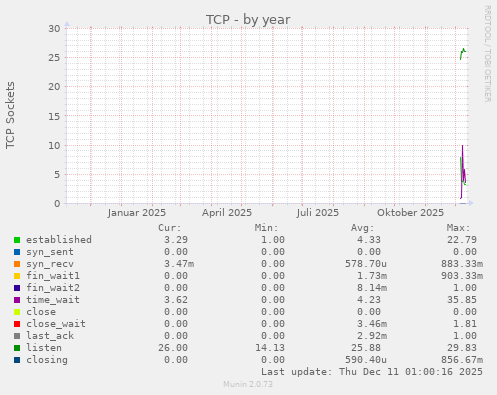Viewport: 497px width, 395px height.
Task: Click close_wait max value 1.81
Action: (x=465, y=324)
